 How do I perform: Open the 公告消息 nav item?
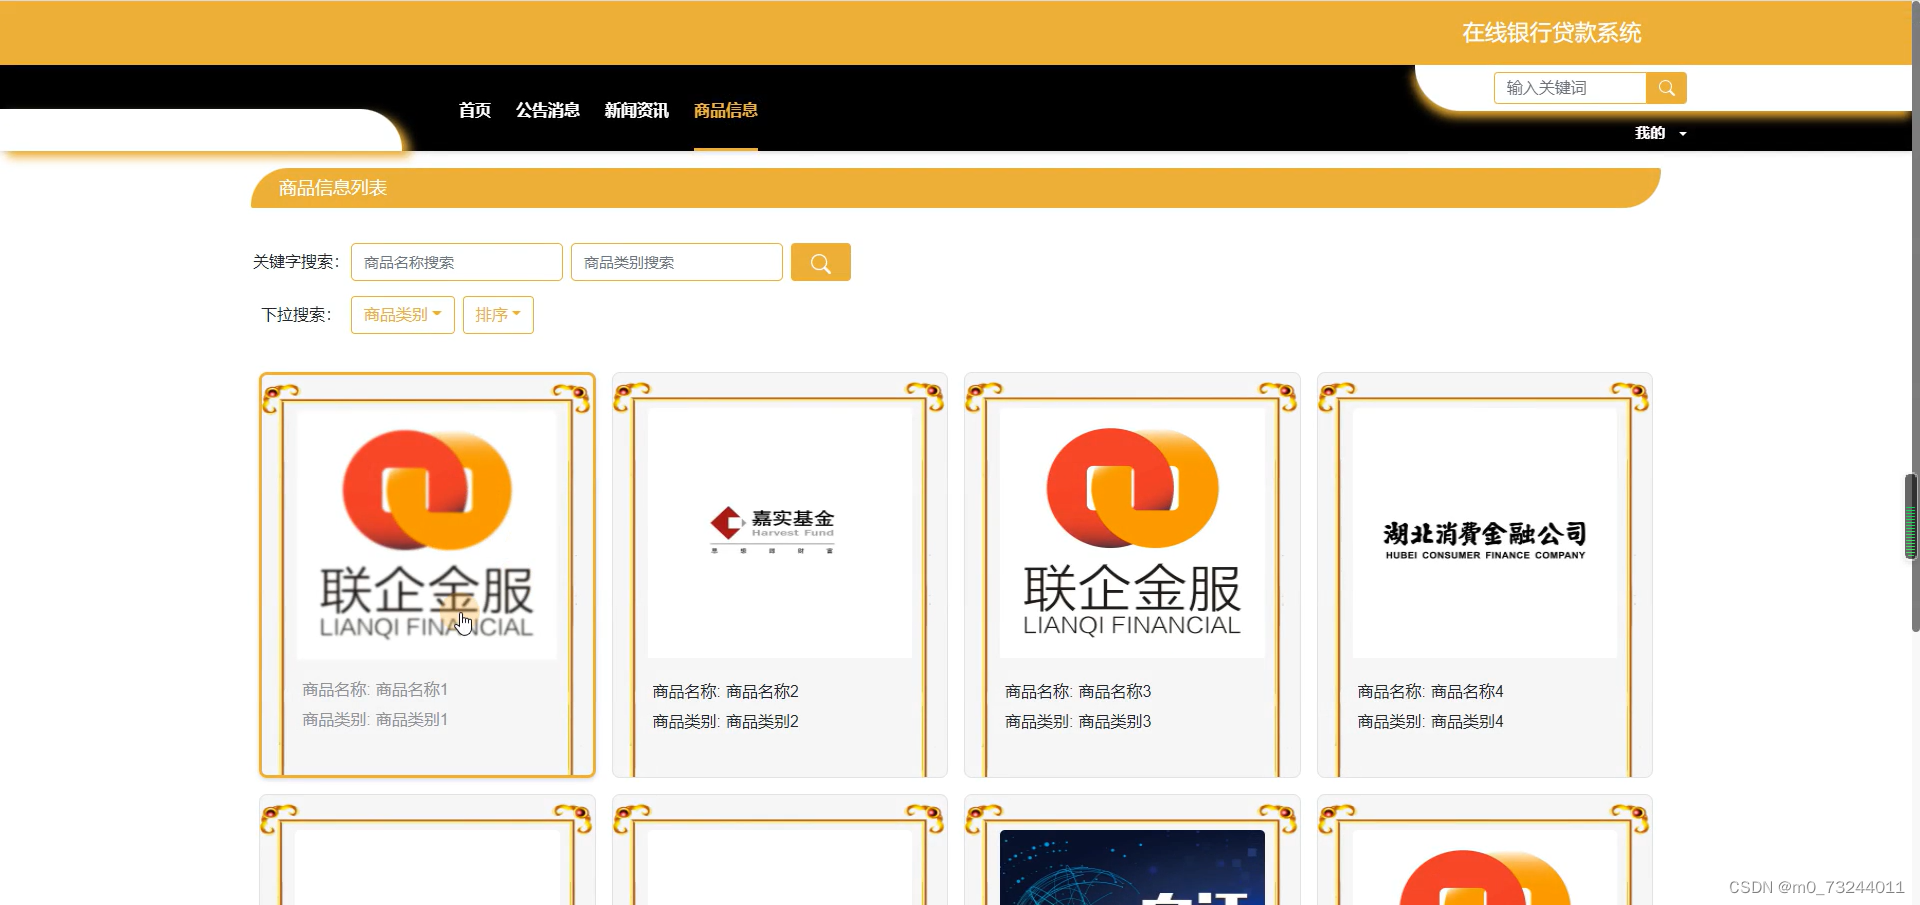(548, 110)
